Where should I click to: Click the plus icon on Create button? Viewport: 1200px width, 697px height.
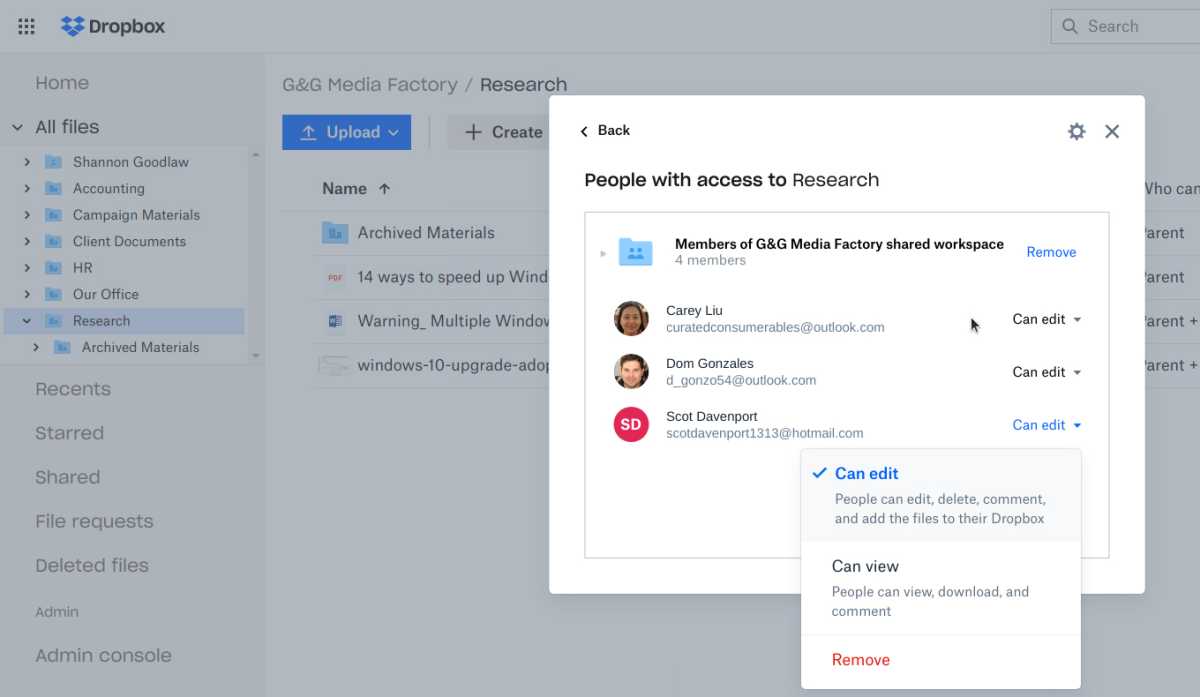pyautogui.click(x=472, y=131)
